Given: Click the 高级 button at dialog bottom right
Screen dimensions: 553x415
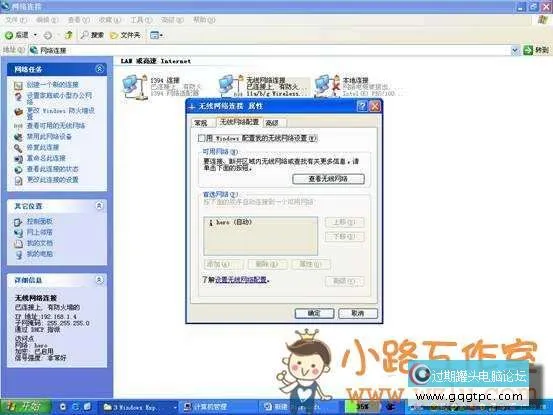Looking at the screenshot, I should (x=344, y=281).
